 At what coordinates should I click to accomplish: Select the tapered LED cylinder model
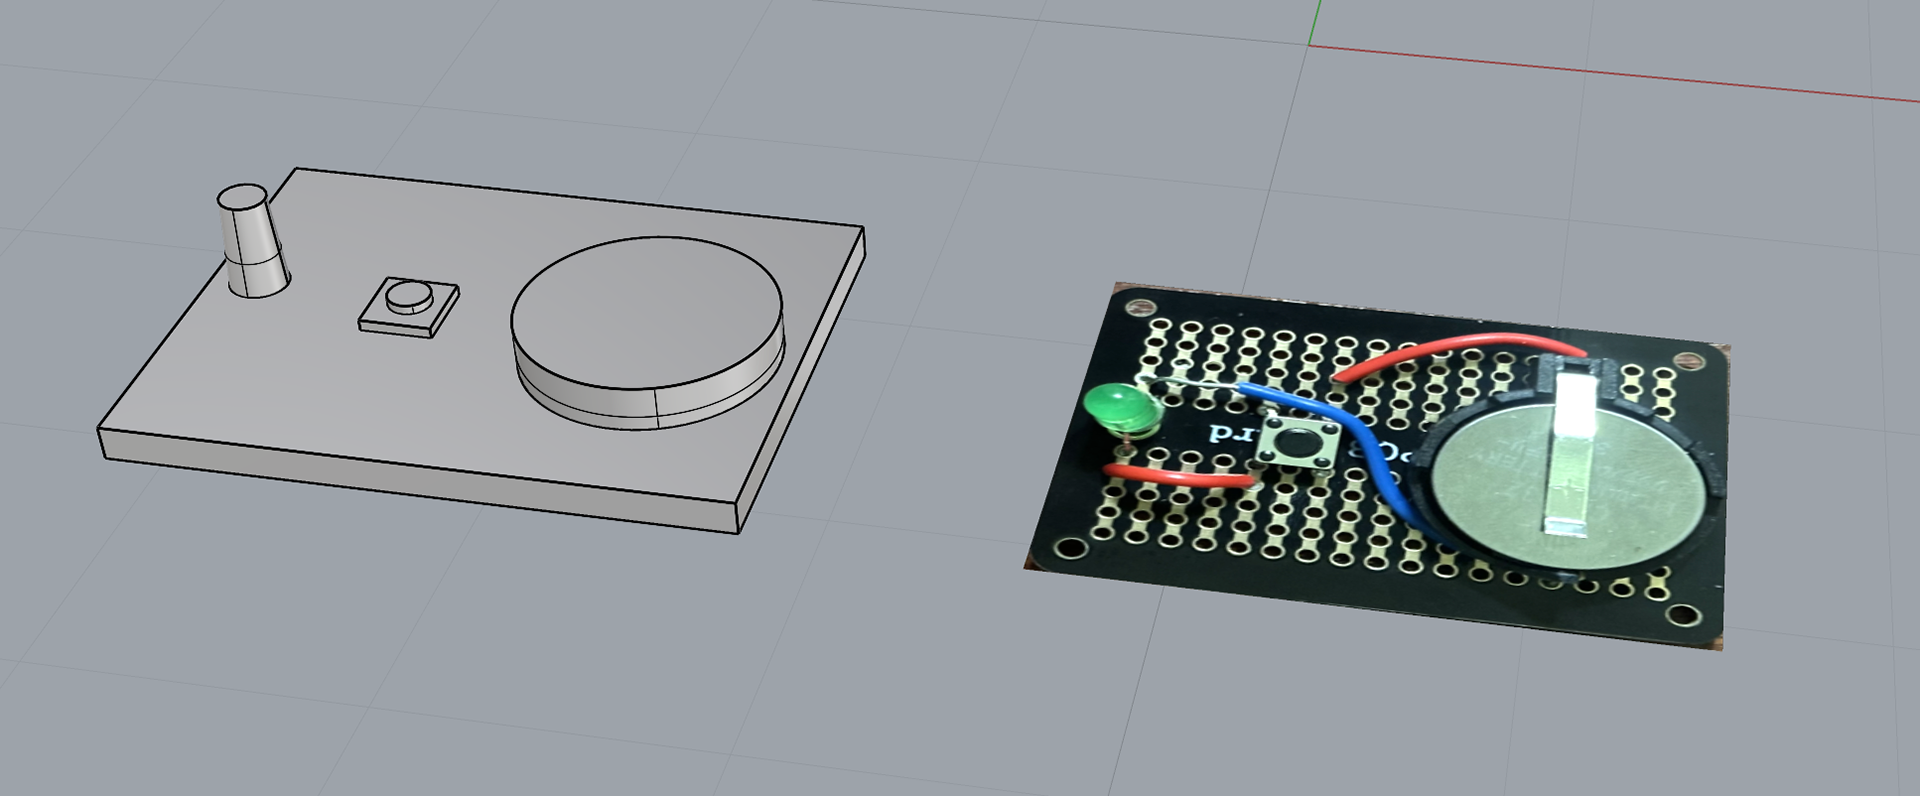click(253, 241)
